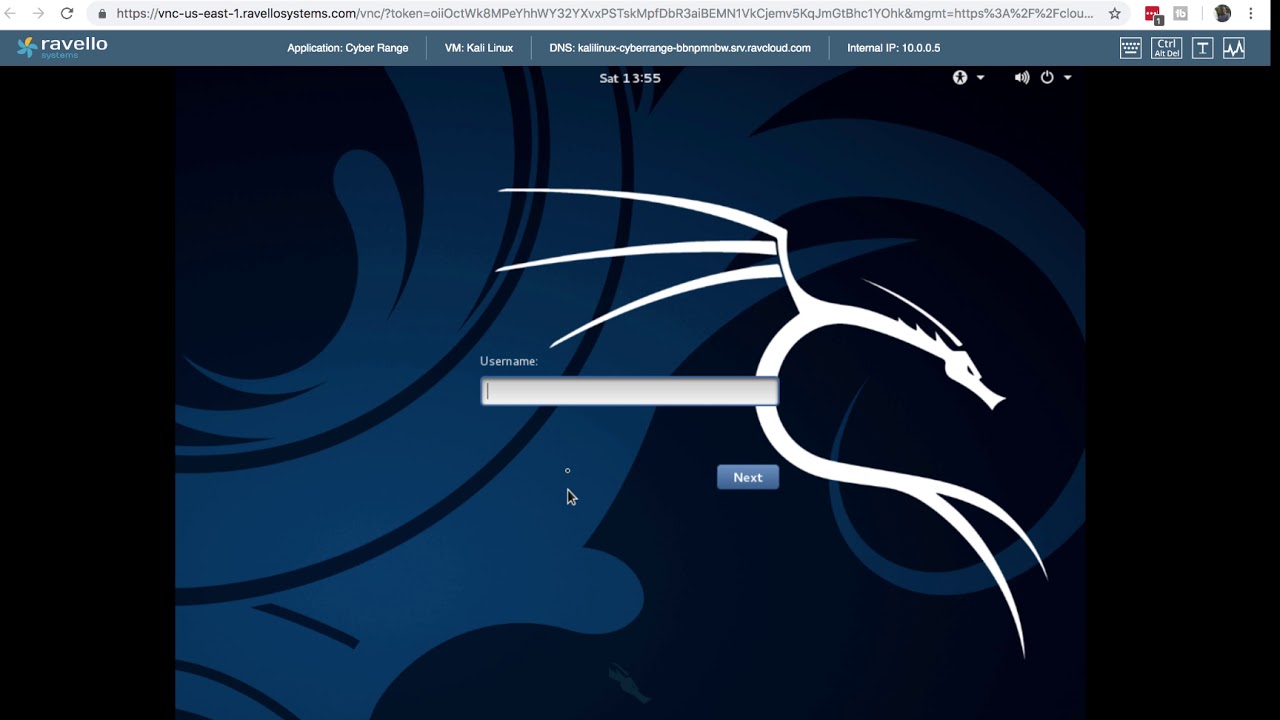Screen dimensions: 1280x720
Task: Open the red extension with badge 1
Action: 1154,15
